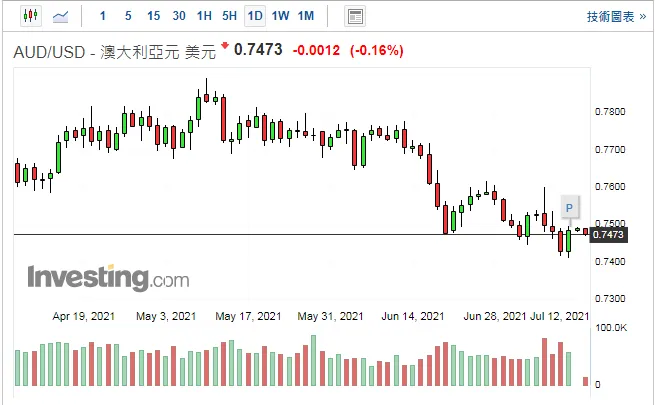Switch to the 1H timeframe
This screenshot has width=655, height=405.
pos(204,16)
